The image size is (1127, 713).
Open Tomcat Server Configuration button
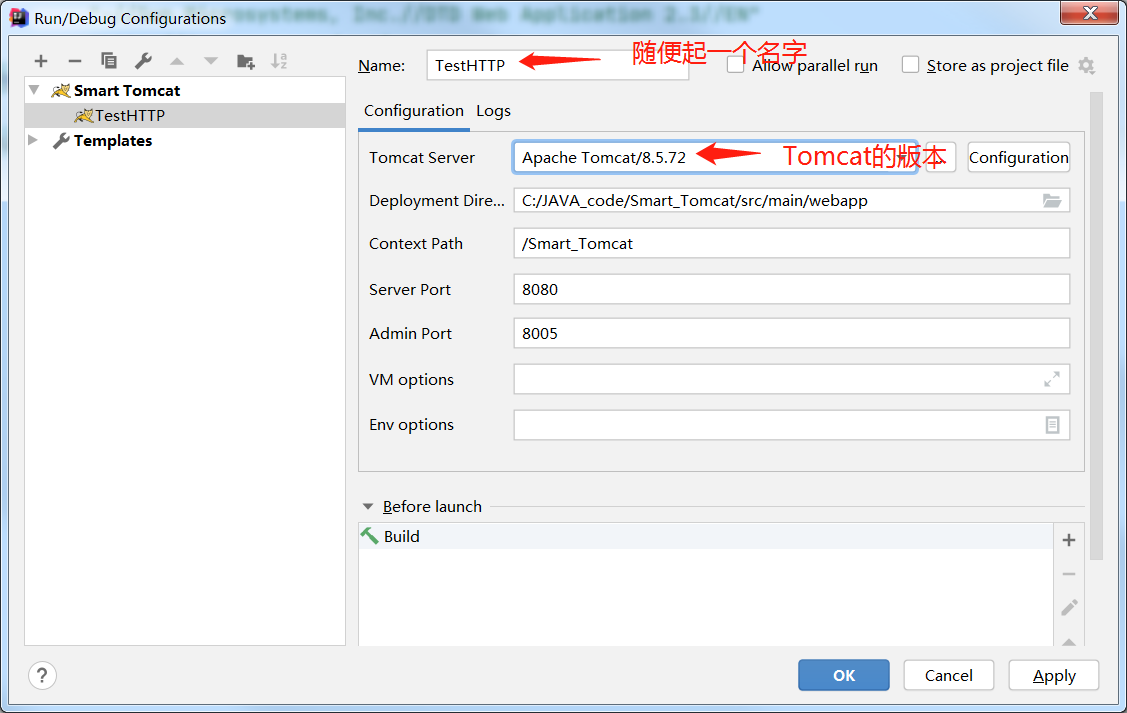tap(1018, 157)
